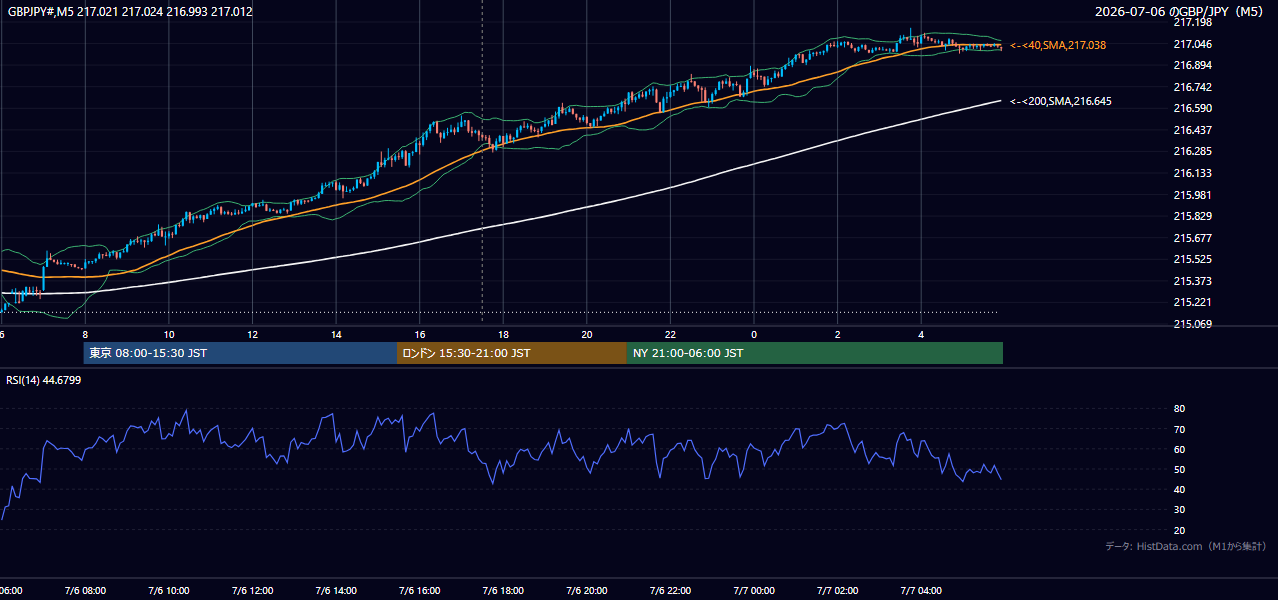Click the 7/7 04:00 time label
Image resolution: width=1278 pixels, height=600 pixels.
[921, 591]
